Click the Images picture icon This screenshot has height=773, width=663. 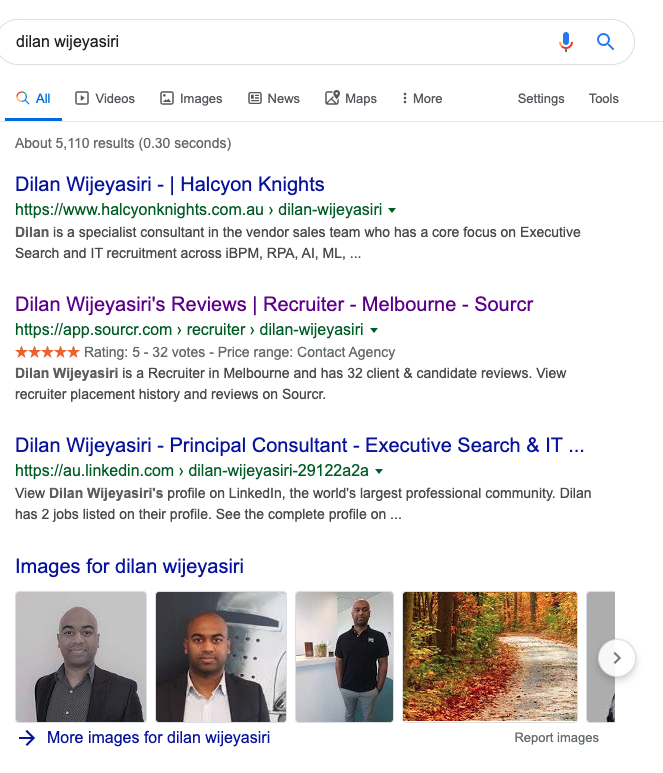167,98
